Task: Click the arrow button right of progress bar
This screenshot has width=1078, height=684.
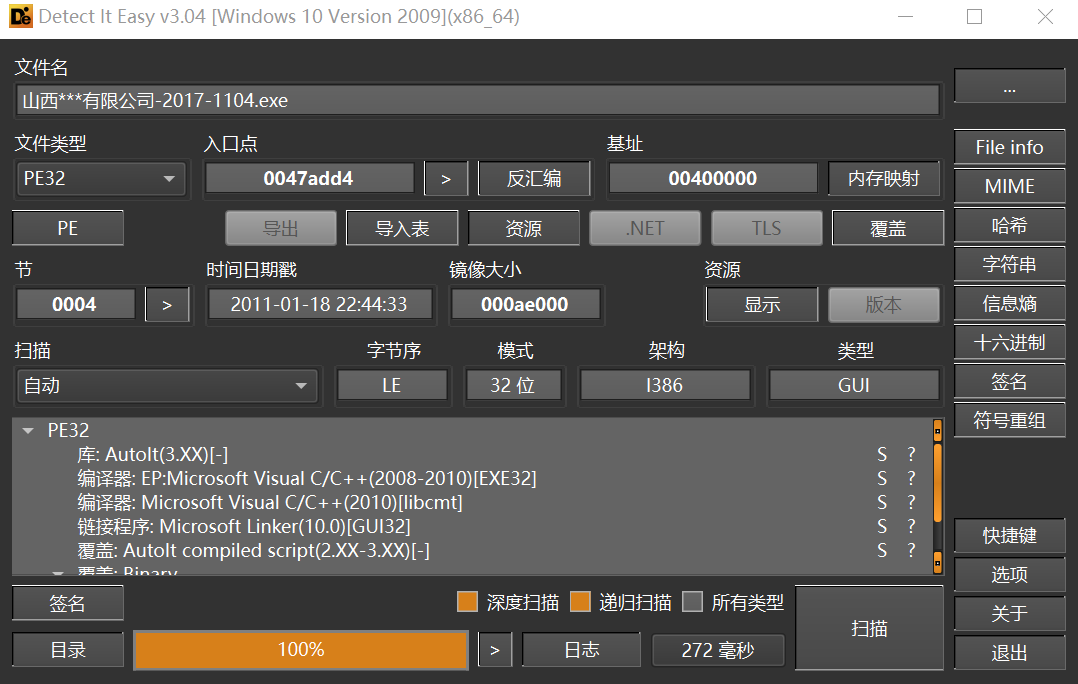Action: [494, 650]
